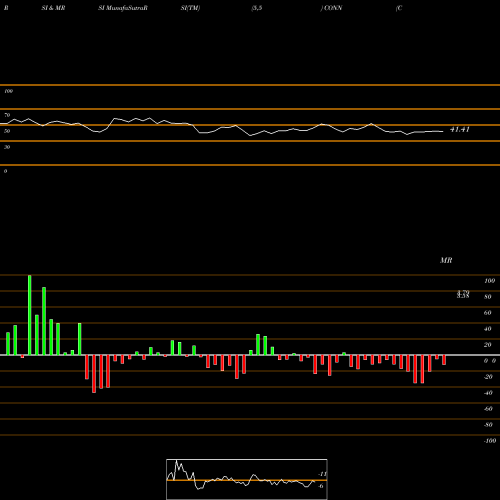The image size is (500, 500).
Task: Click the MR axis label -20
Action: [488, 377]
